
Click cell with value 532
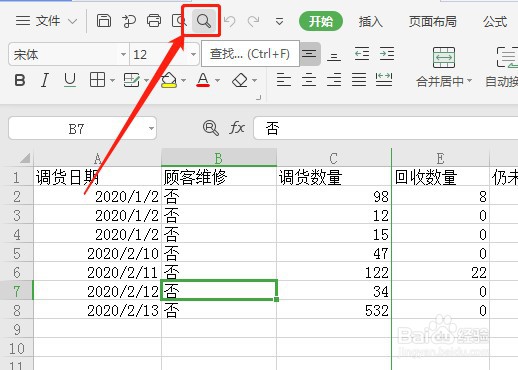tap(334, 310)
